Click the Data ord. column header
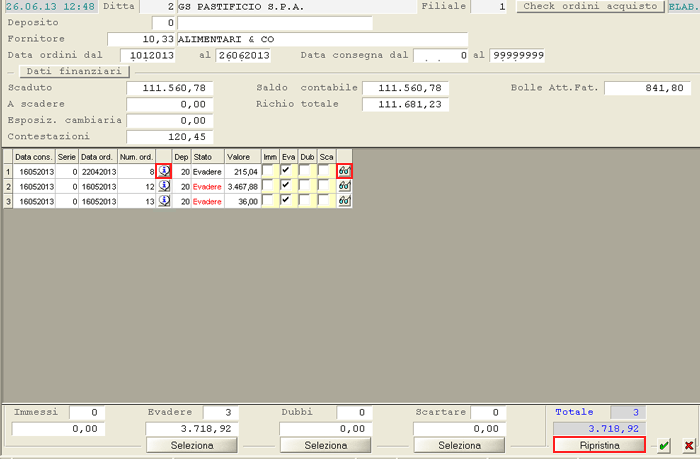700x459 pixels. tap(98, 157)
